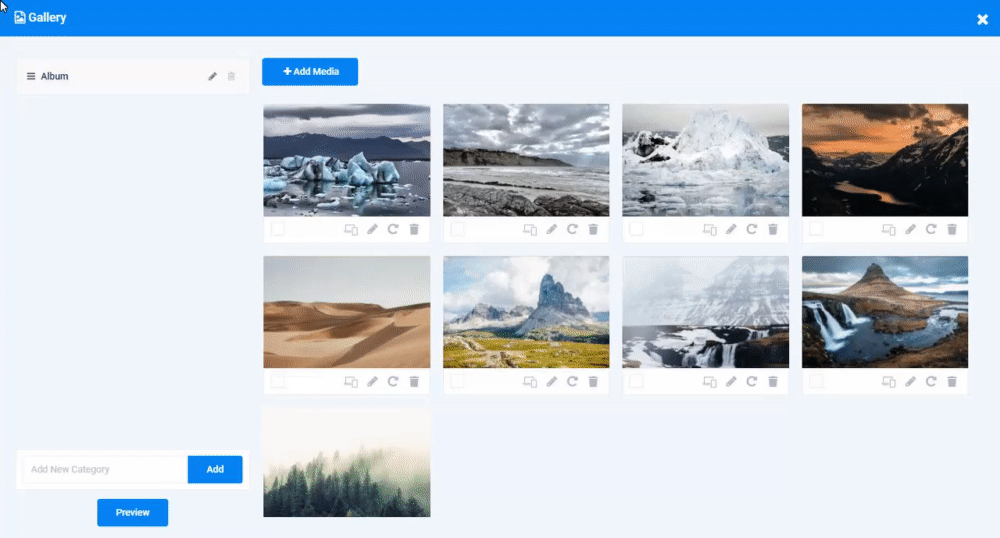This screenshot has height=538, width=1000.
Task: Tick the checkbox under the grey rocky shore image
Action: 457,229
